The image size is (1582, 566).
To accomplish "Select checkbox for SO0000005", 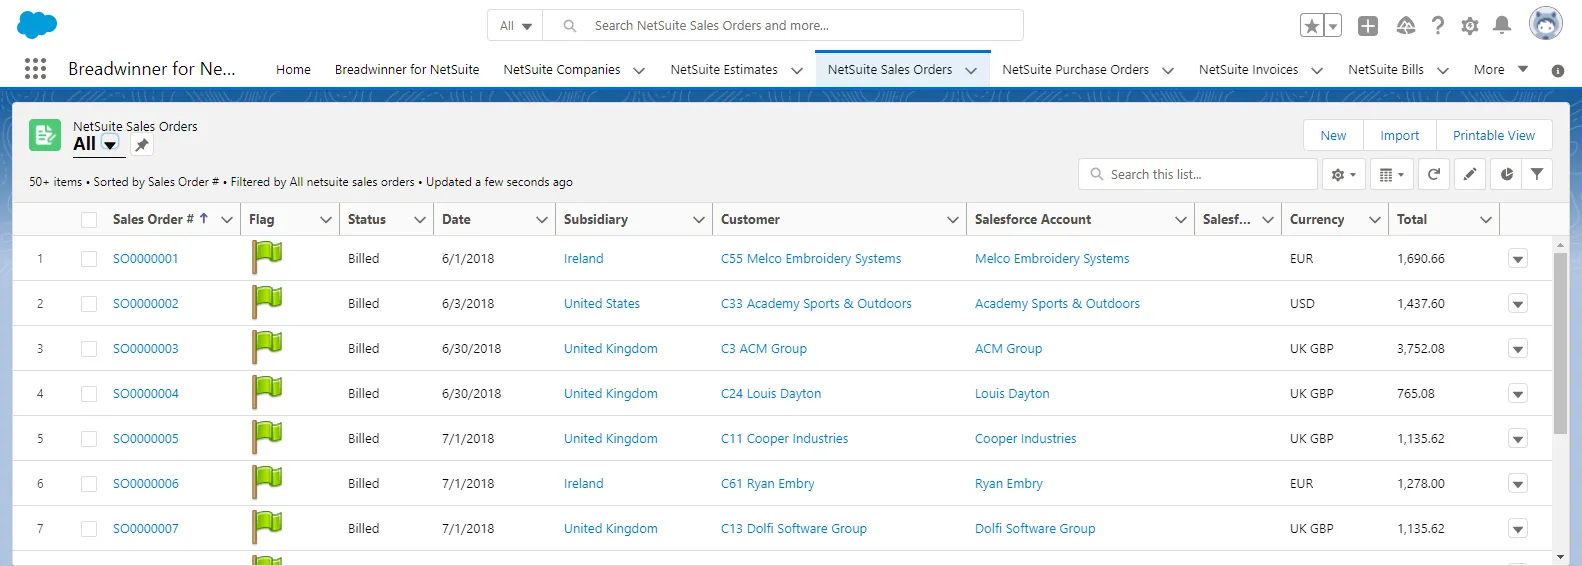I will click(89, 439).
